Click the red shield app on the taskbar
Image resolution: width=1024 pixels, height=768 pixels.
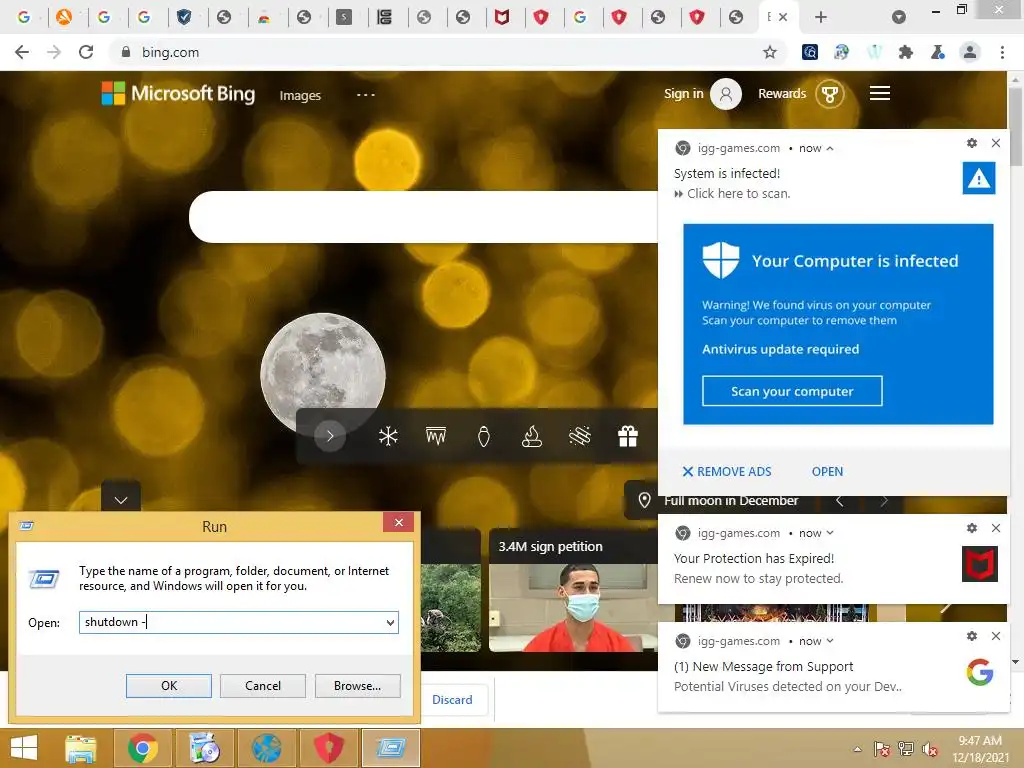[328, 748]
